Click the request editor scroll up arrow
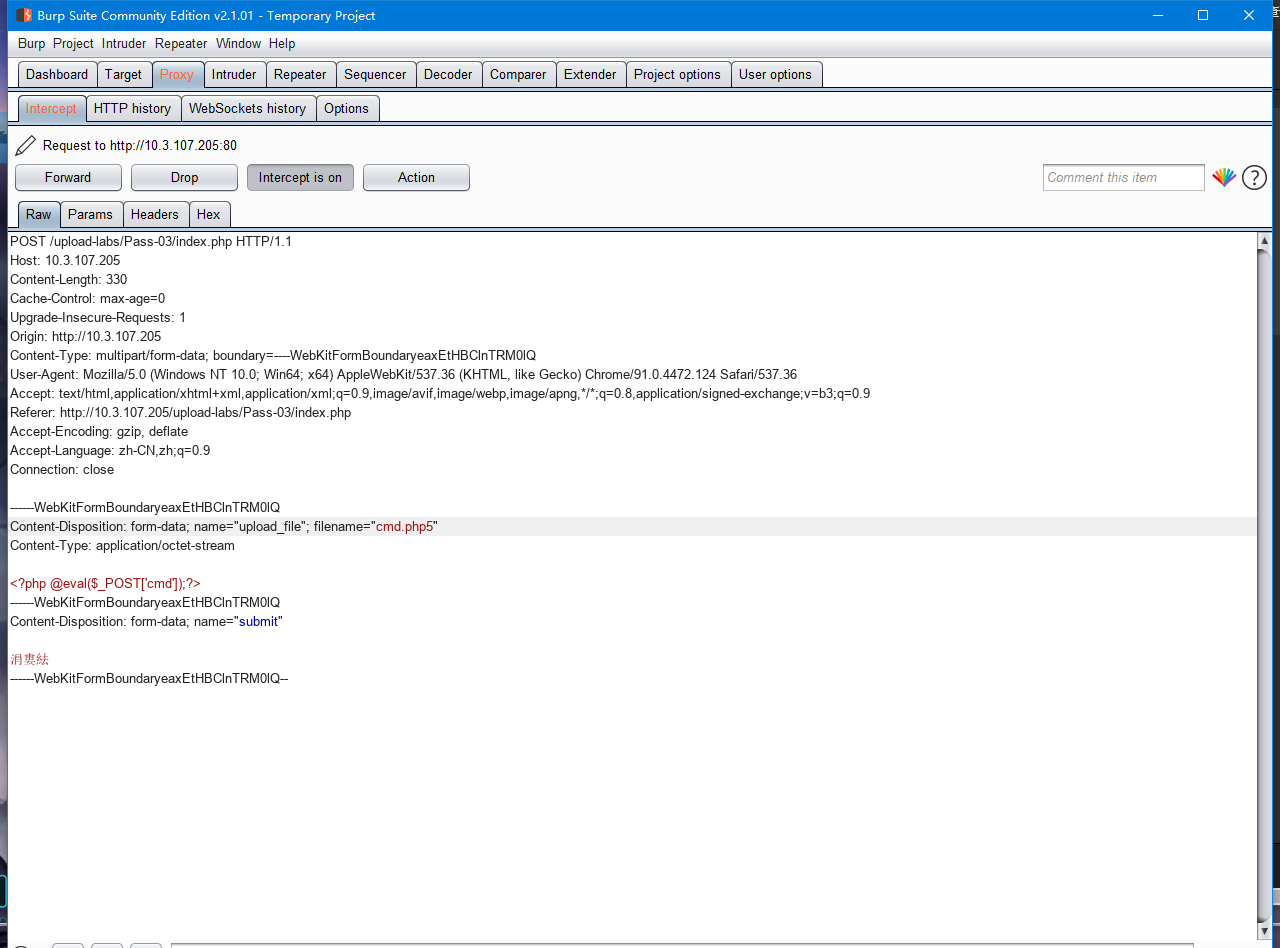The image size is (1280, 948). tap(1264, 241)
